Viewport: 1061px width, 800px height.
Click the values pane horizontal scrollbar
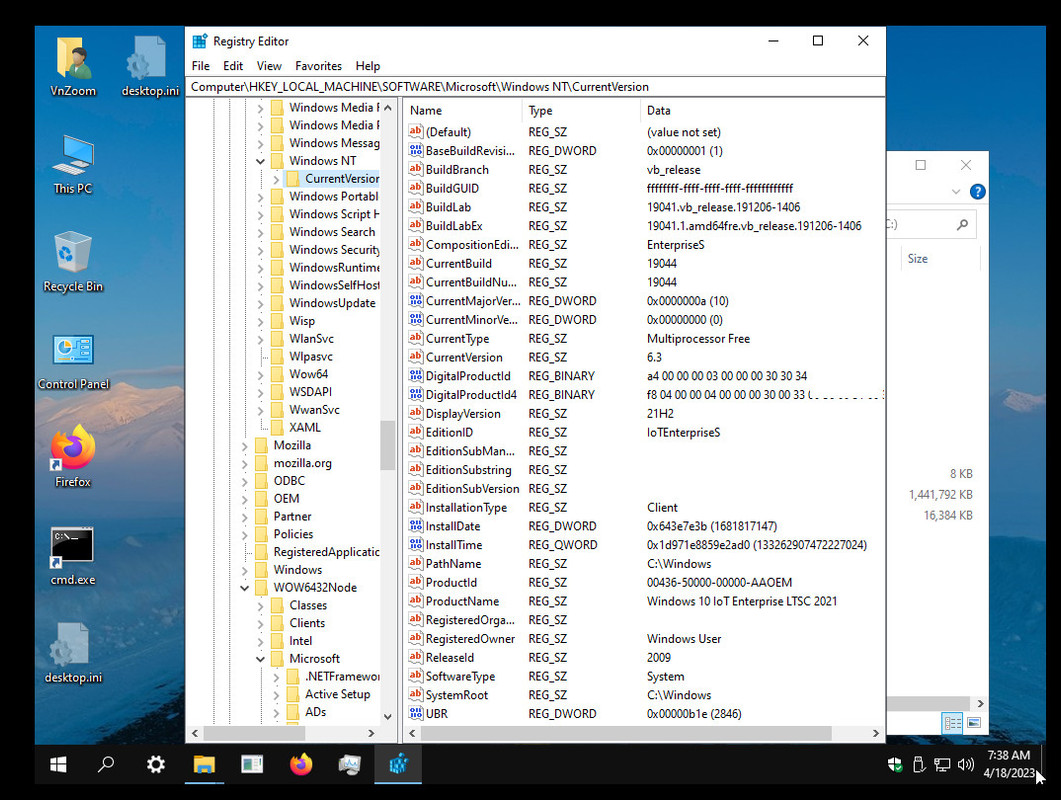[x=625, y=733]
